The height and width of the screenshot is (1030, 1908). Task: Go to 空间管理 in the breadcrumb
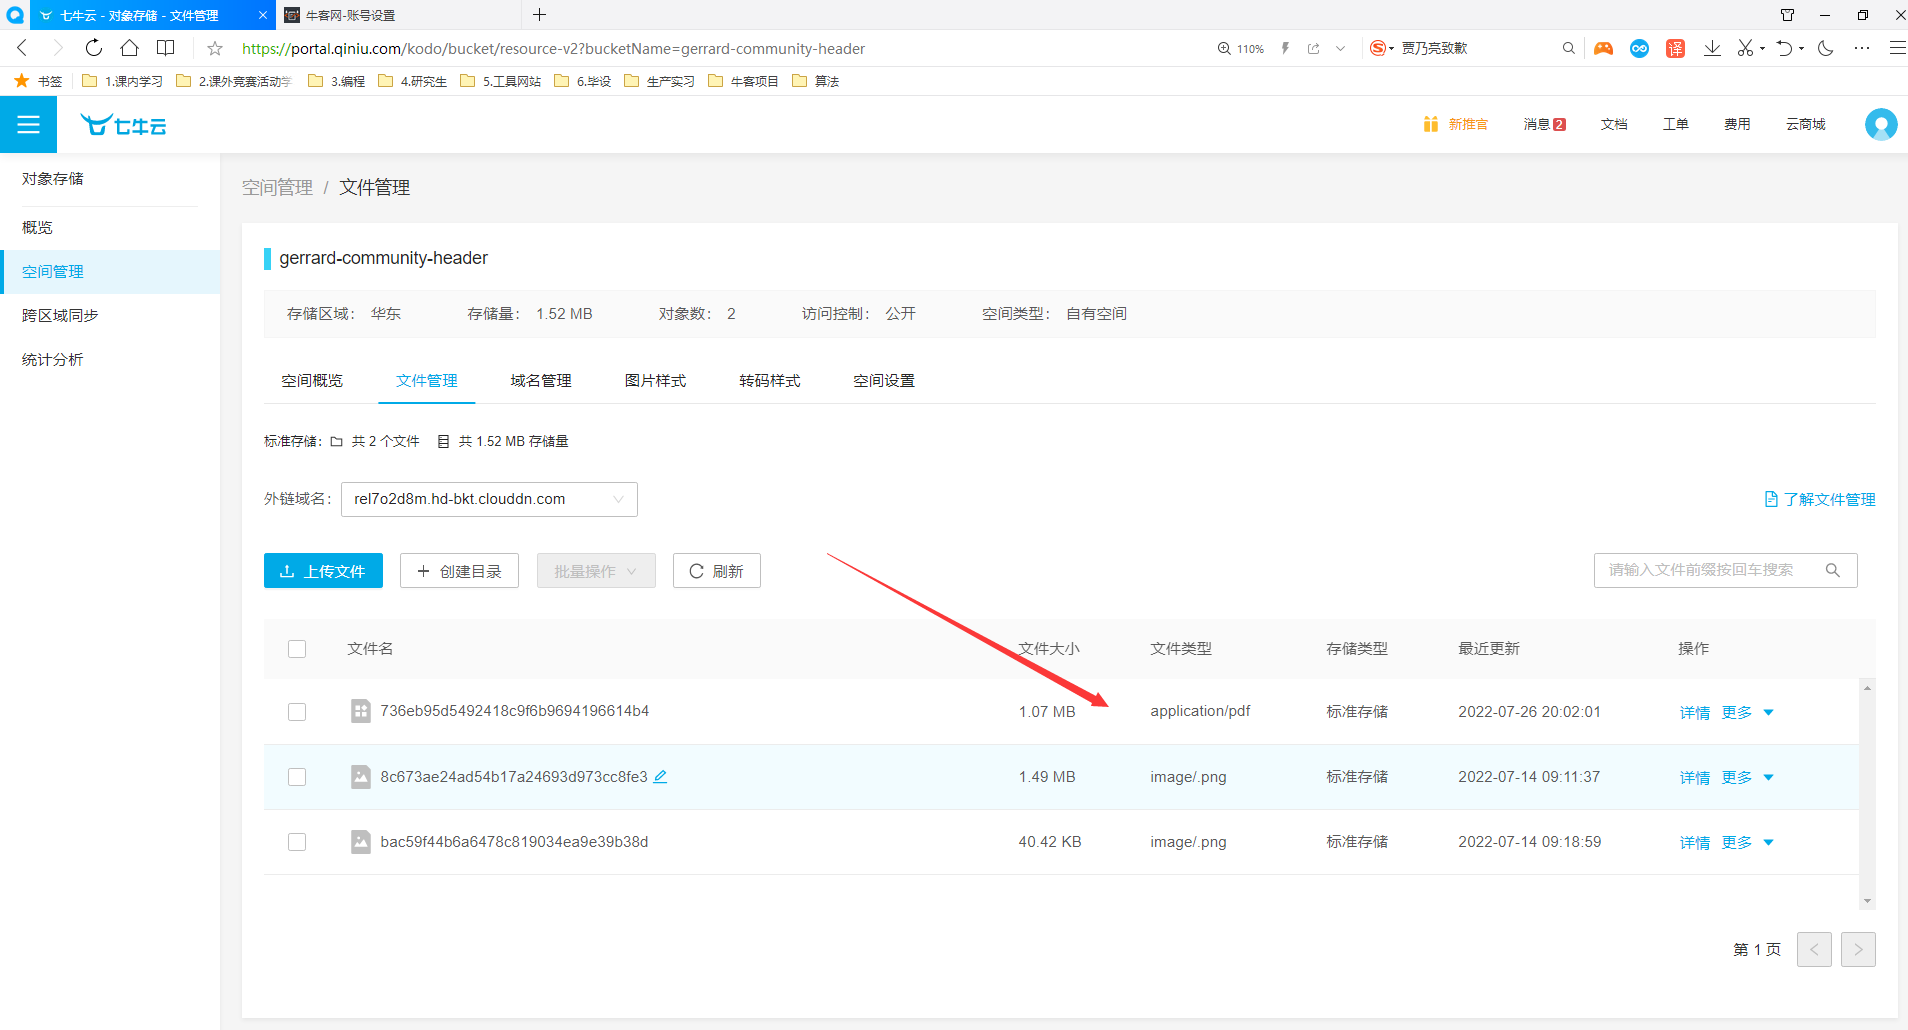coord(277,188)
